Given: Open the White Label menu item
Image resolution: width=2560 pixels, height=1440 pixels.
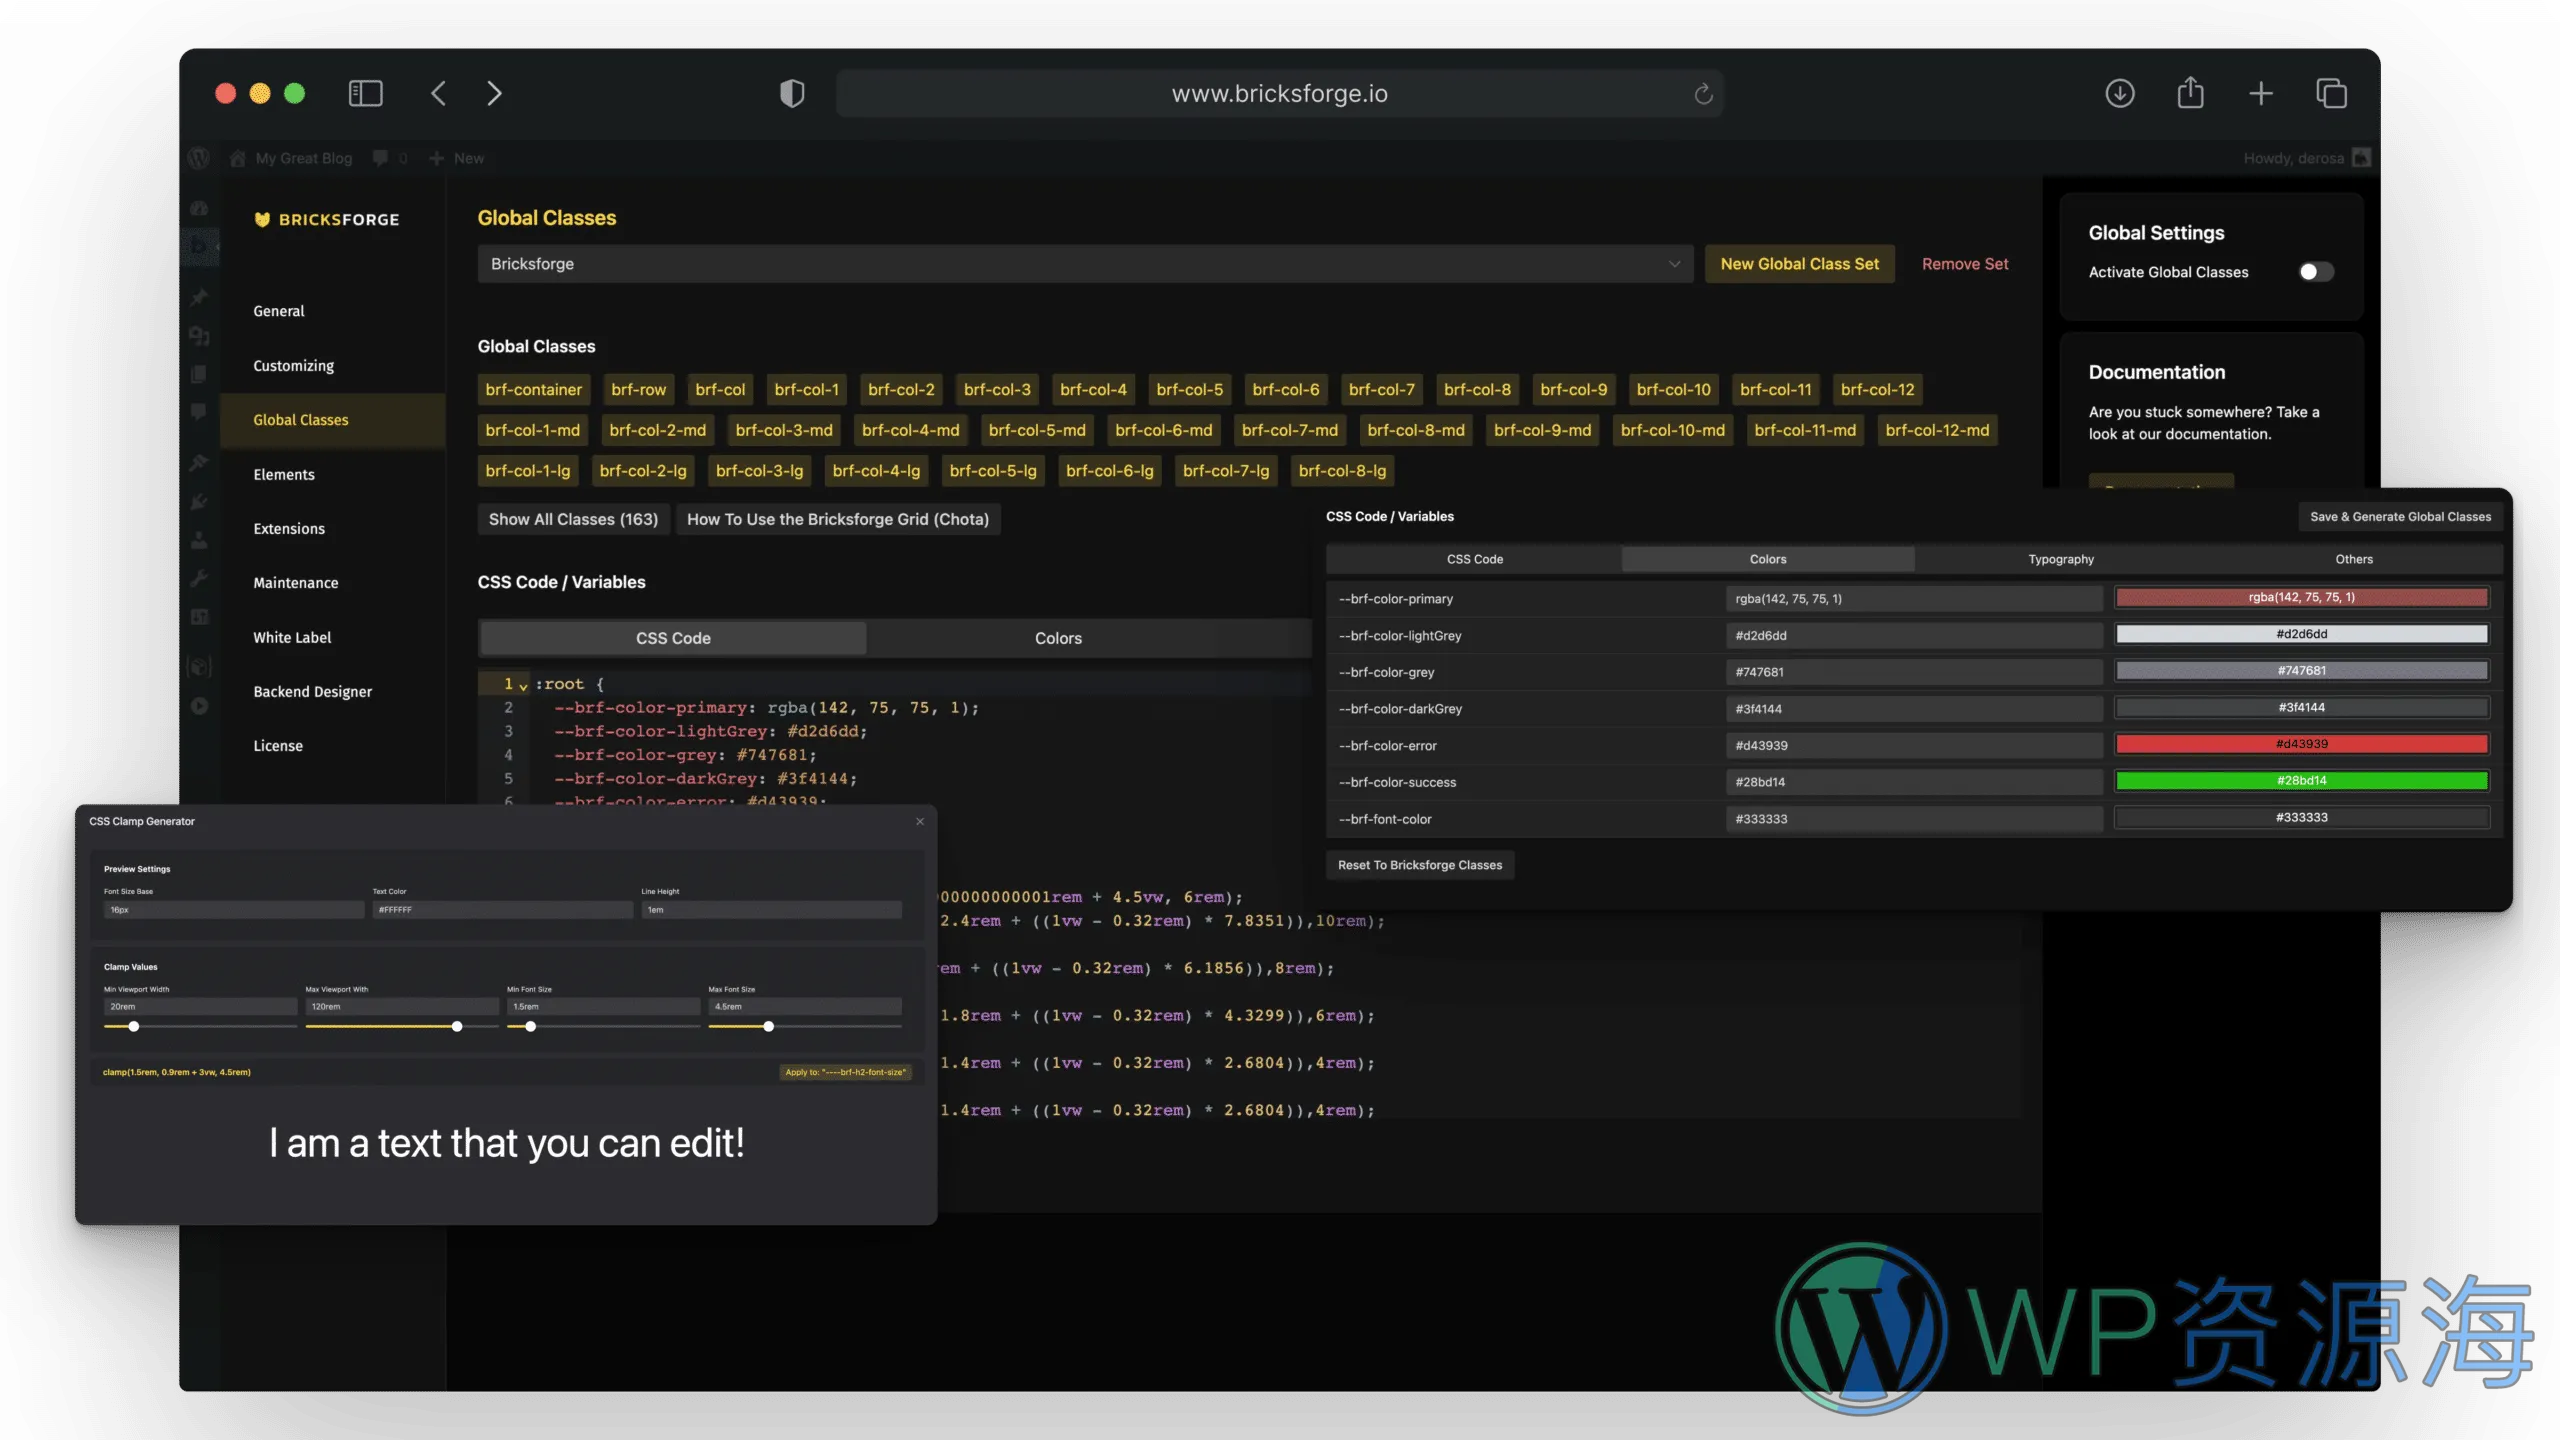Looking at the screenshot, I should (292, 637).
